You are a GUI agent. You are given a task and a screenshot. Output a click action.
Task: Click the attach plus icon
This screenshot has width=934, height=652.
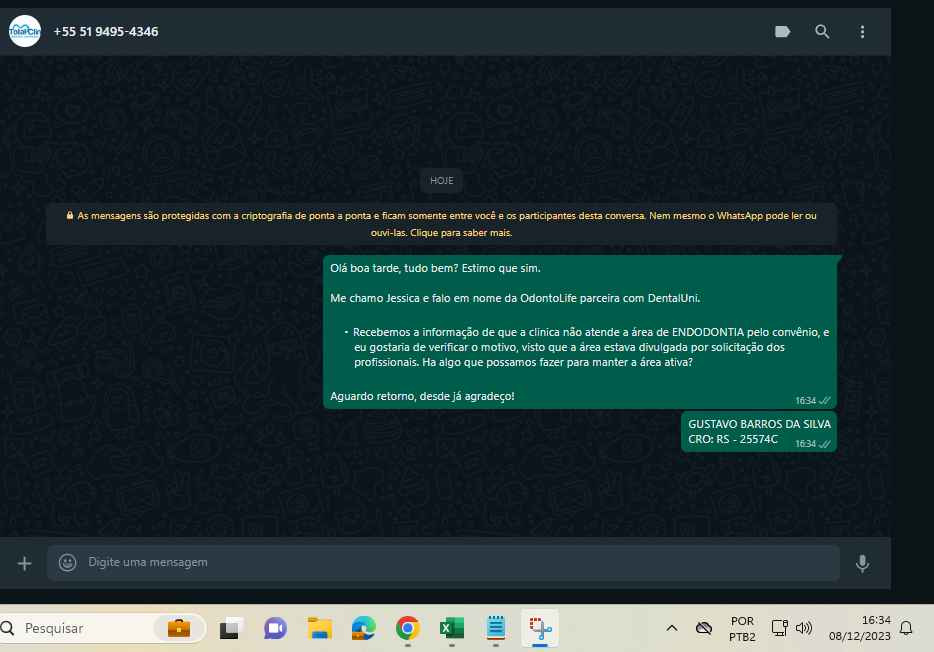pyautogui.click(x=24, y=563)
